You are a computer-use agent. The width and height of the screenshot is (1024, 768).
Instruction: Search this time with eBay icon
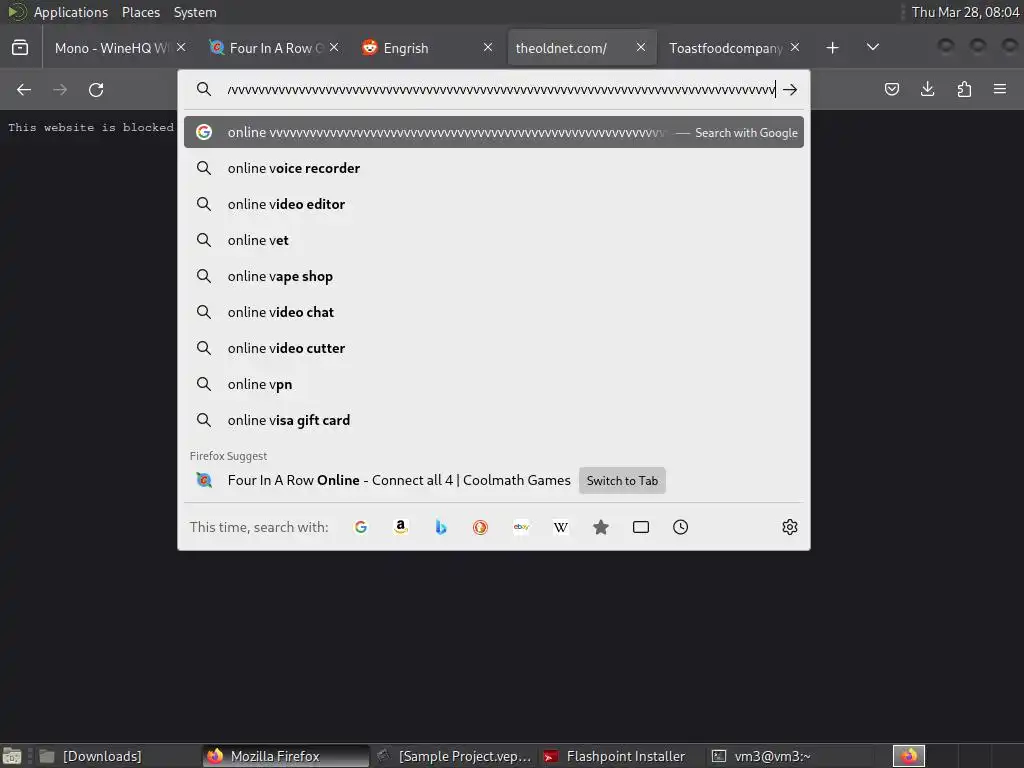click(x=521, y=527)
